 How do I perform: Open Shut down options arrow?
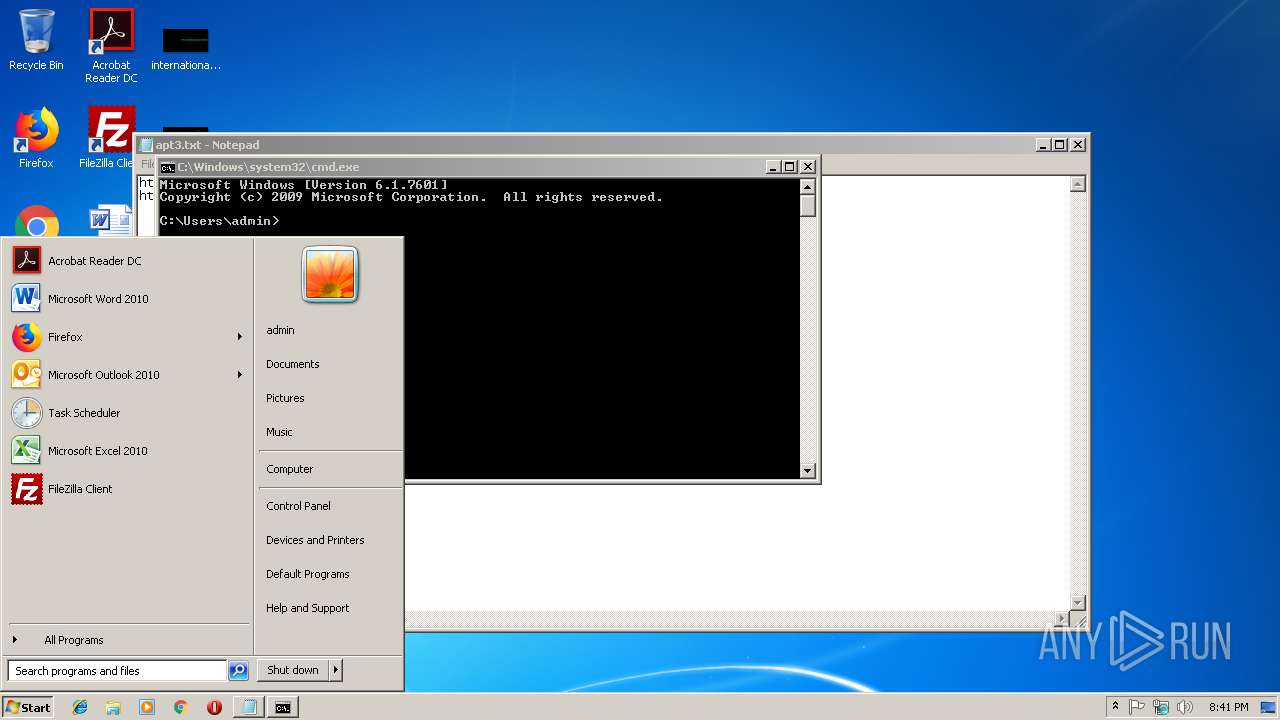click(x=336, y=670)
